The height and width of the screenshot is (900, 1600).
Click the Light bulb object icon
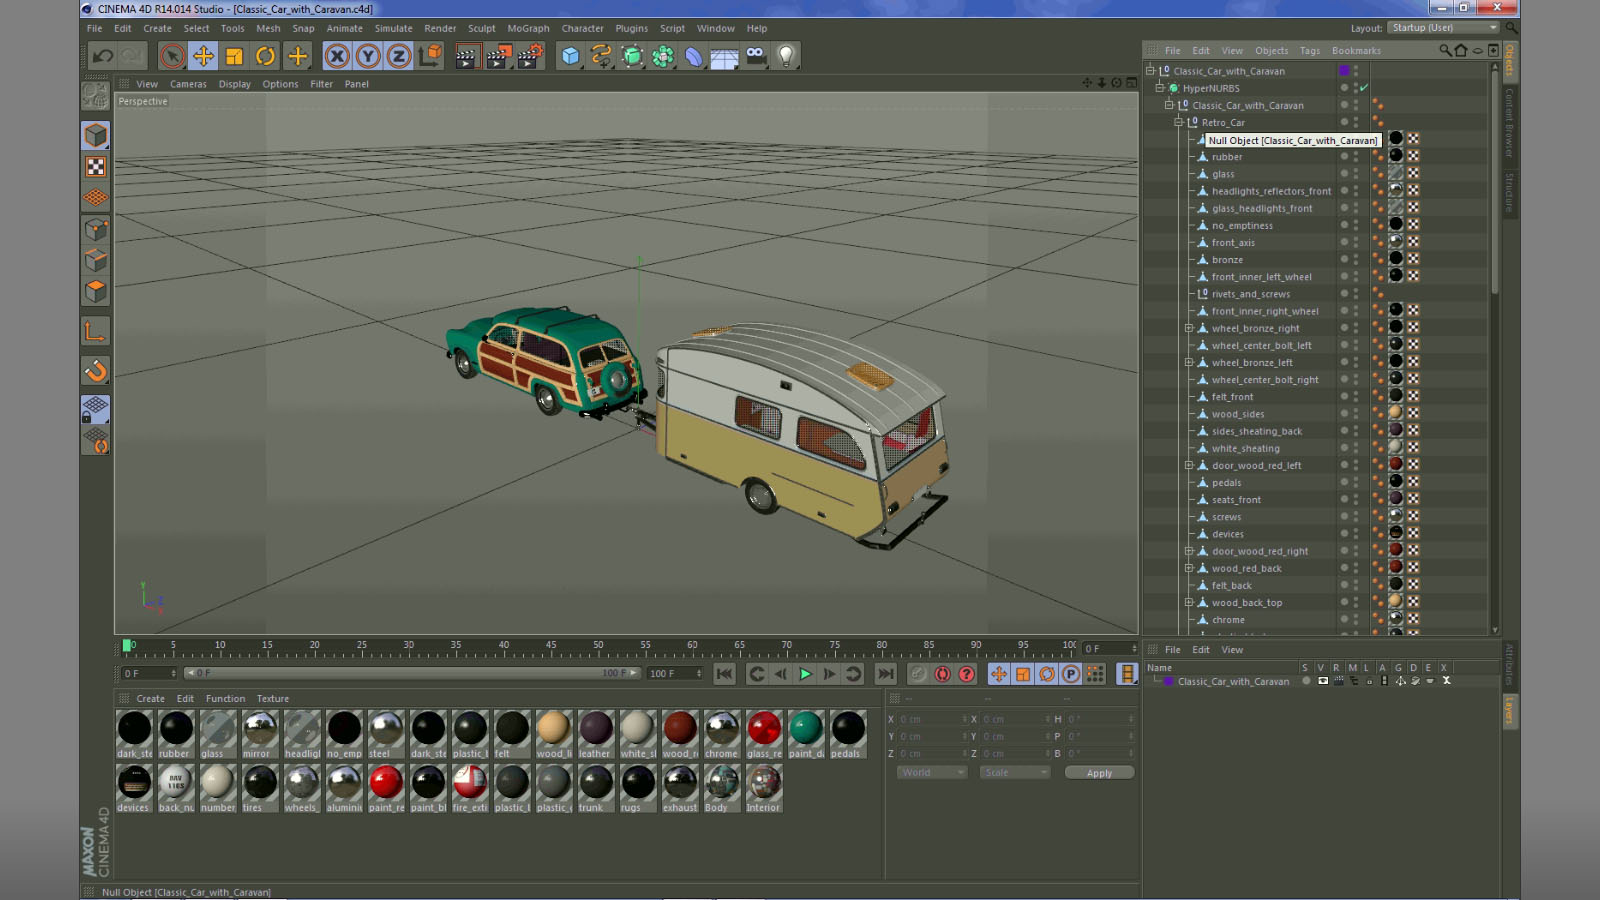(x=786, y=56)
